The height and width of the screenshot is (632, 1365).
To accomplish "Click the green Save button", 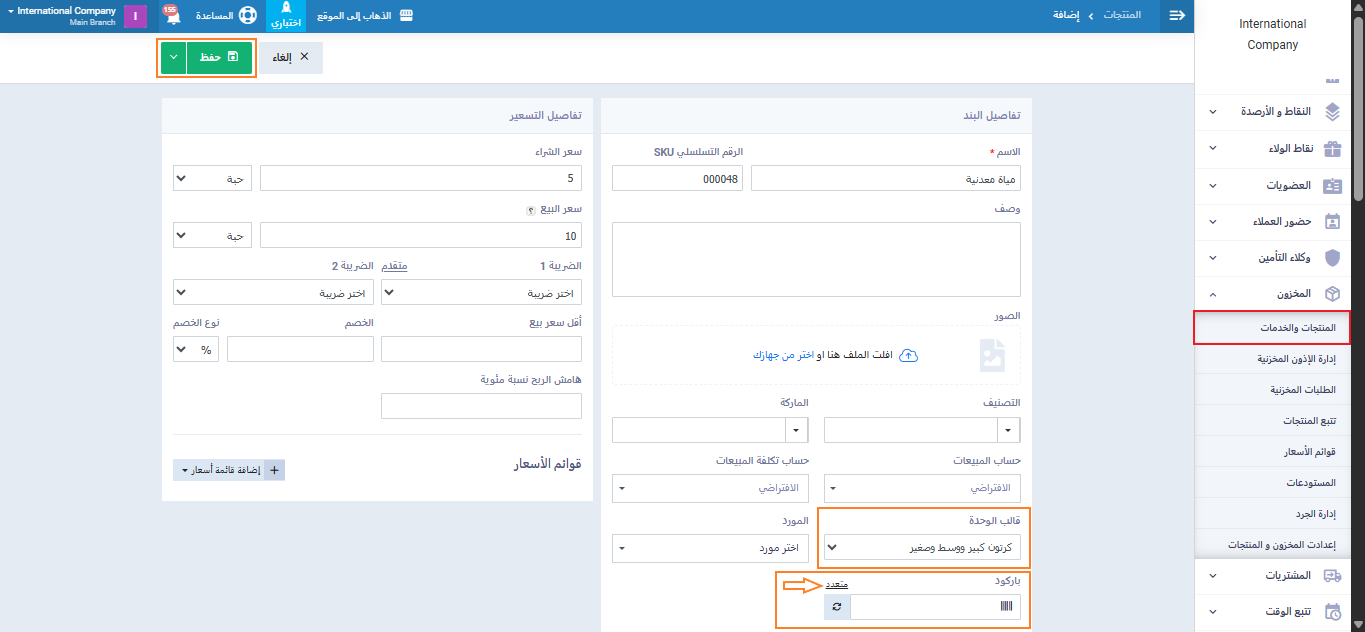I will click(219, 58).
